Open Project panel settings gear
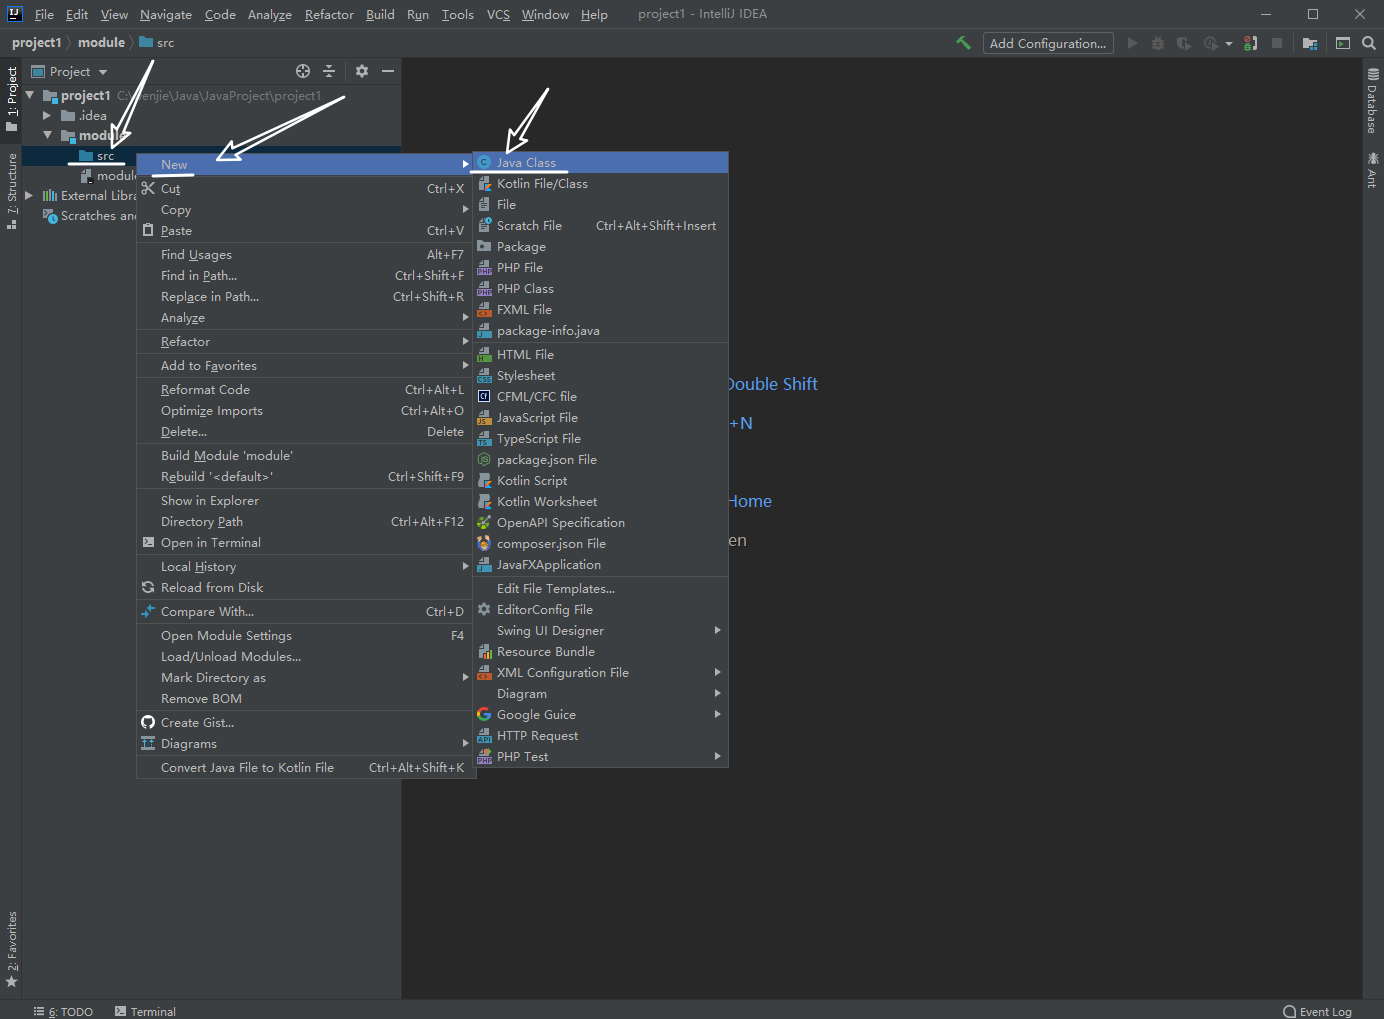Viewport: 1384px width, 1019px height. tap(362, 71)
